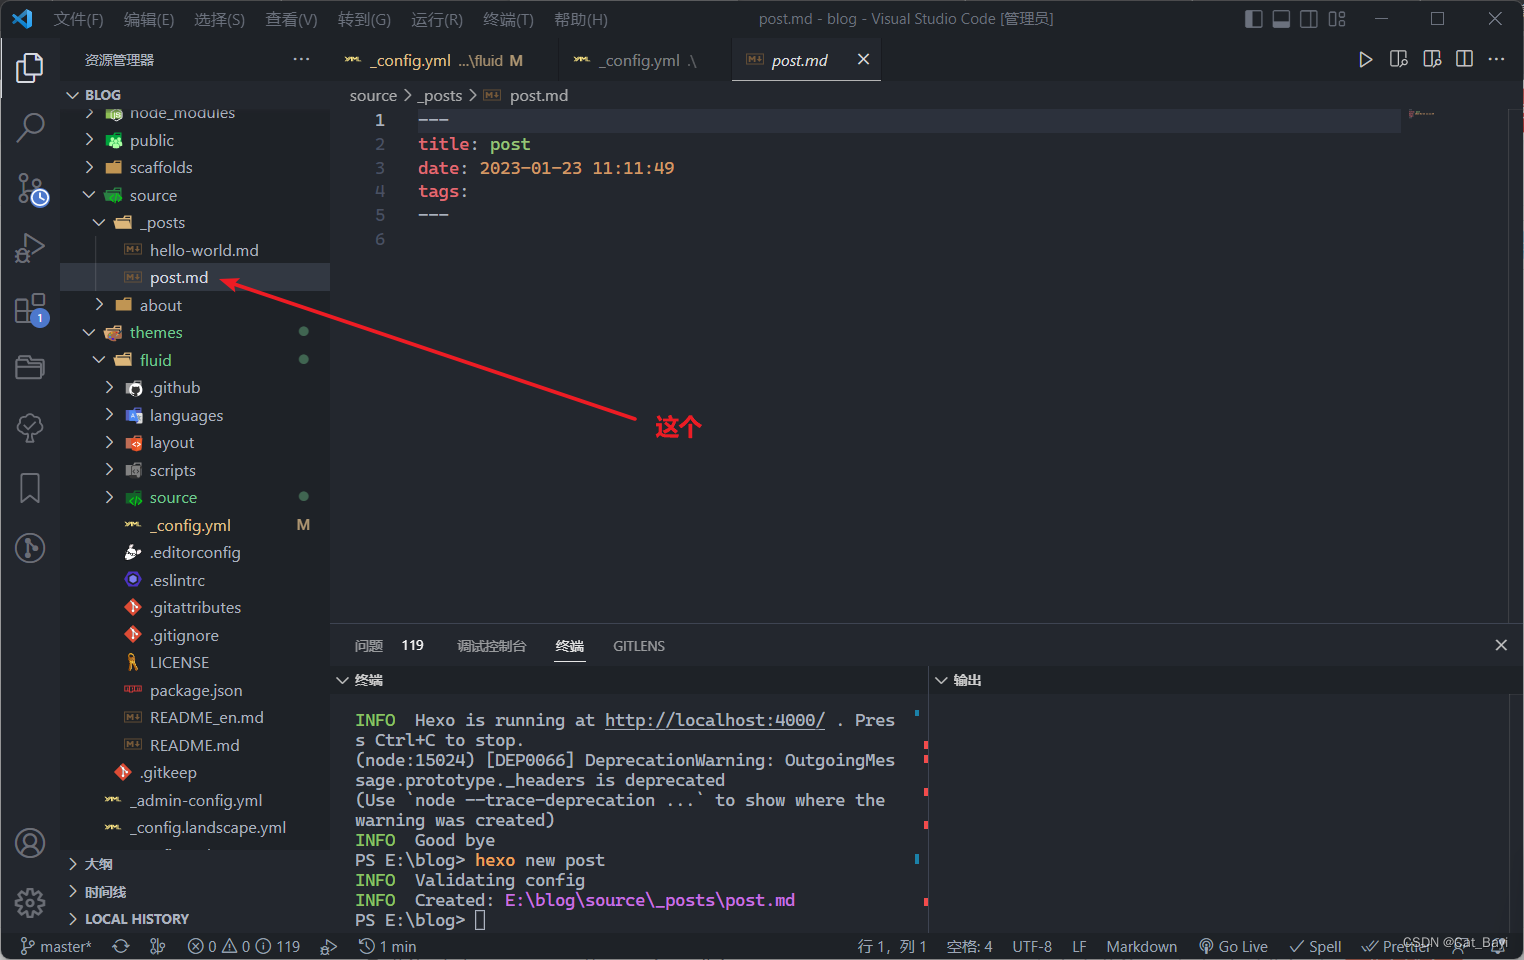The image size is (1524, 960).
Task: Collapse the output section chevron
Action: click(x=941, y=680)
